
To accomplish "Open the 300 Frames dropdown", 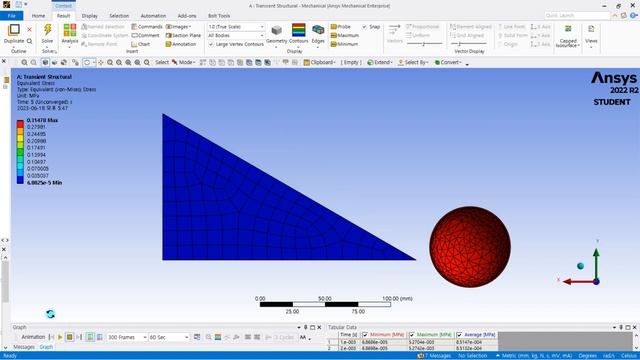I will pyautogui.click(x=127, y=337).
